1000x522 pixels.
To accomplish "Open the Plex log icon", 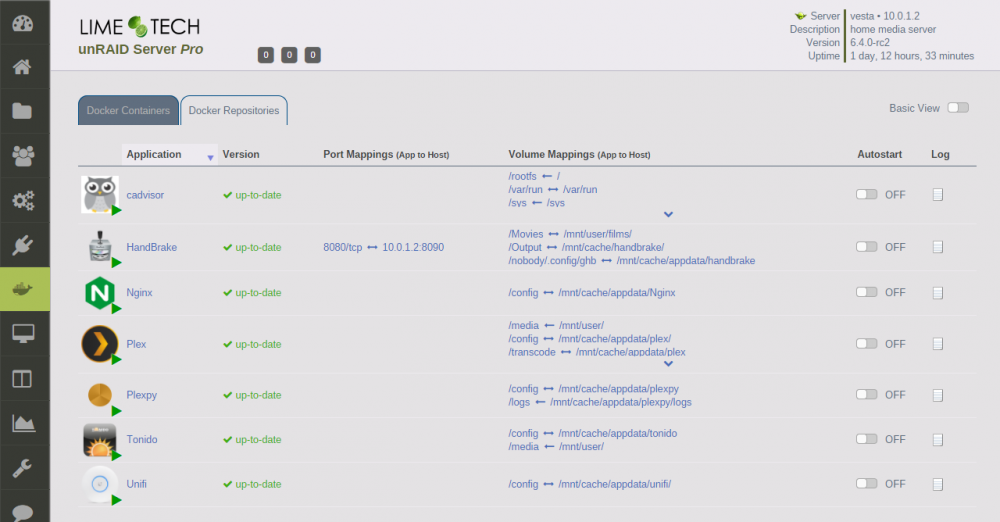I will click(938, 344).
